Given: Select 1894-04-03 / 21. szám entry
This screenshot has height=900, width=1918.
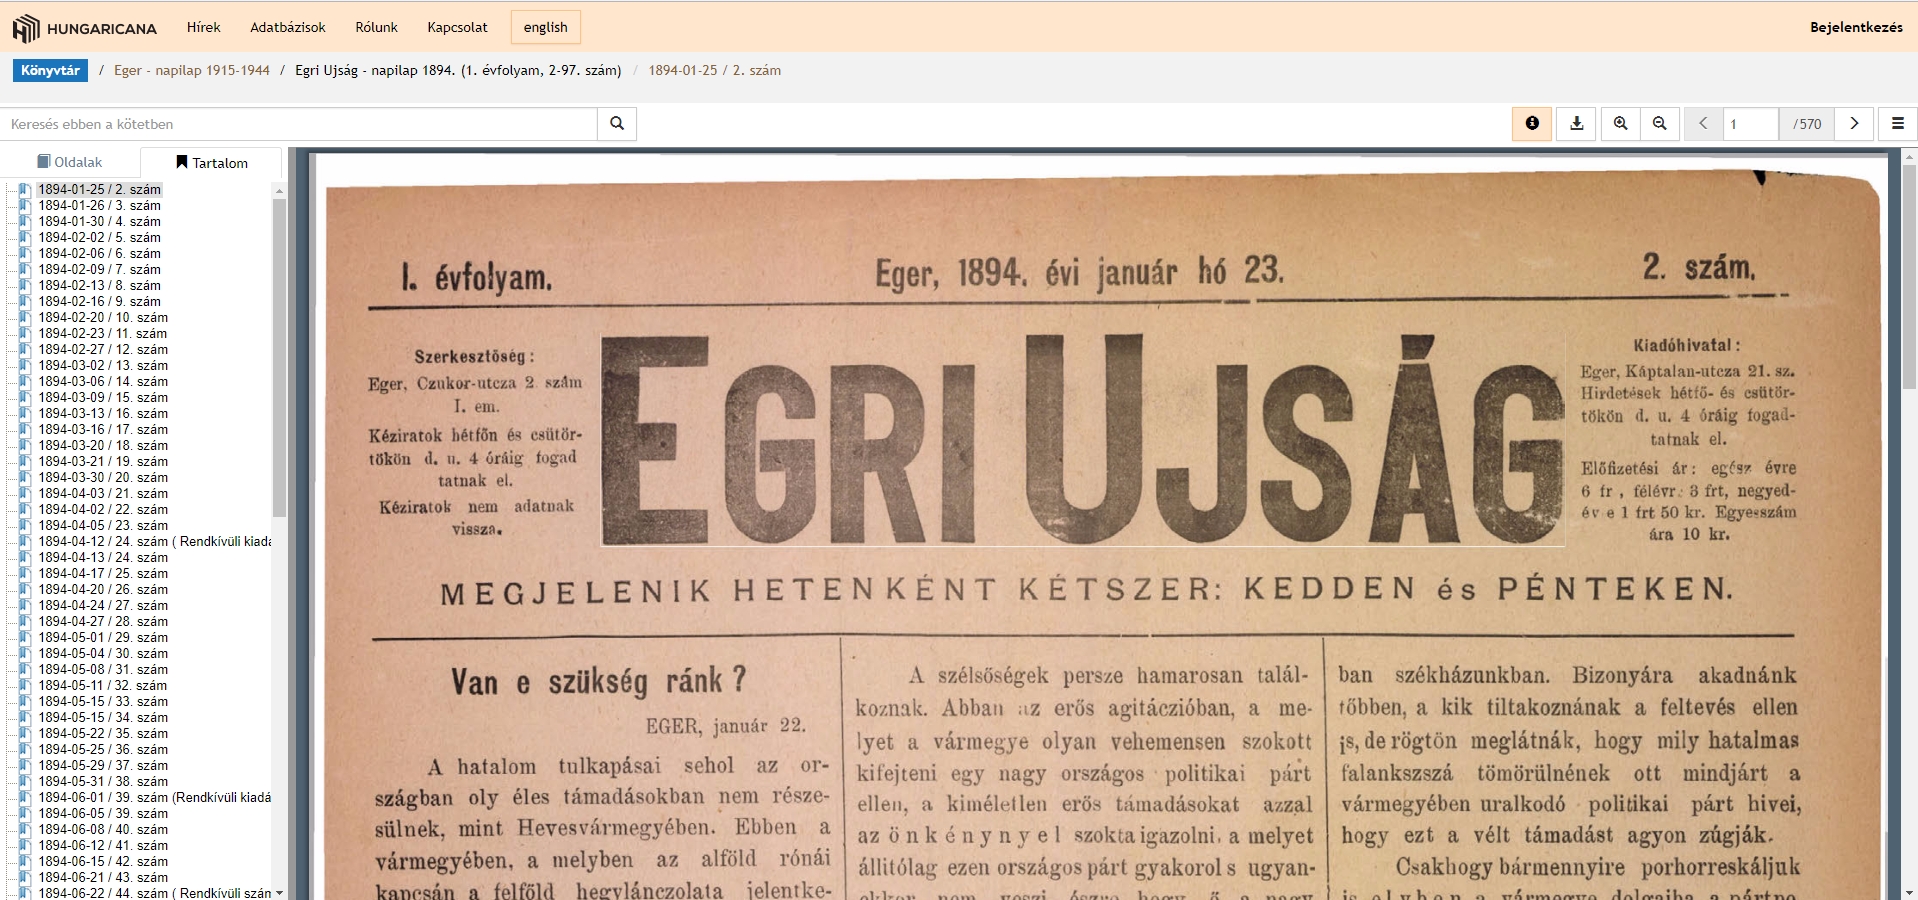Looking at the screenshot, I should [x=103, y=493].
